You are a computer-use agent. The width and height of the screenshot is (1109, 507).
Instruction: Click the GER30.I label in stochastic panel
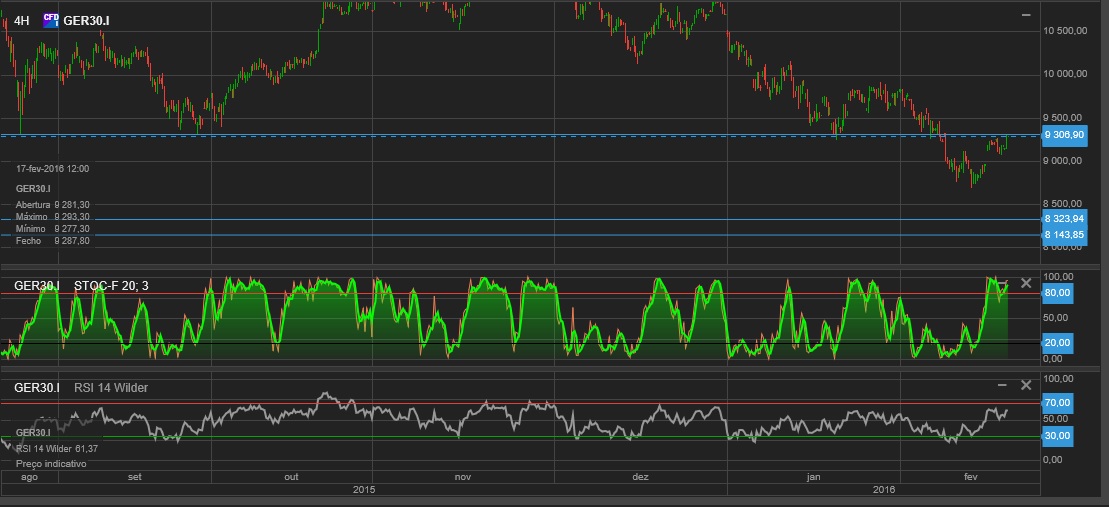(x=36, y=286)
